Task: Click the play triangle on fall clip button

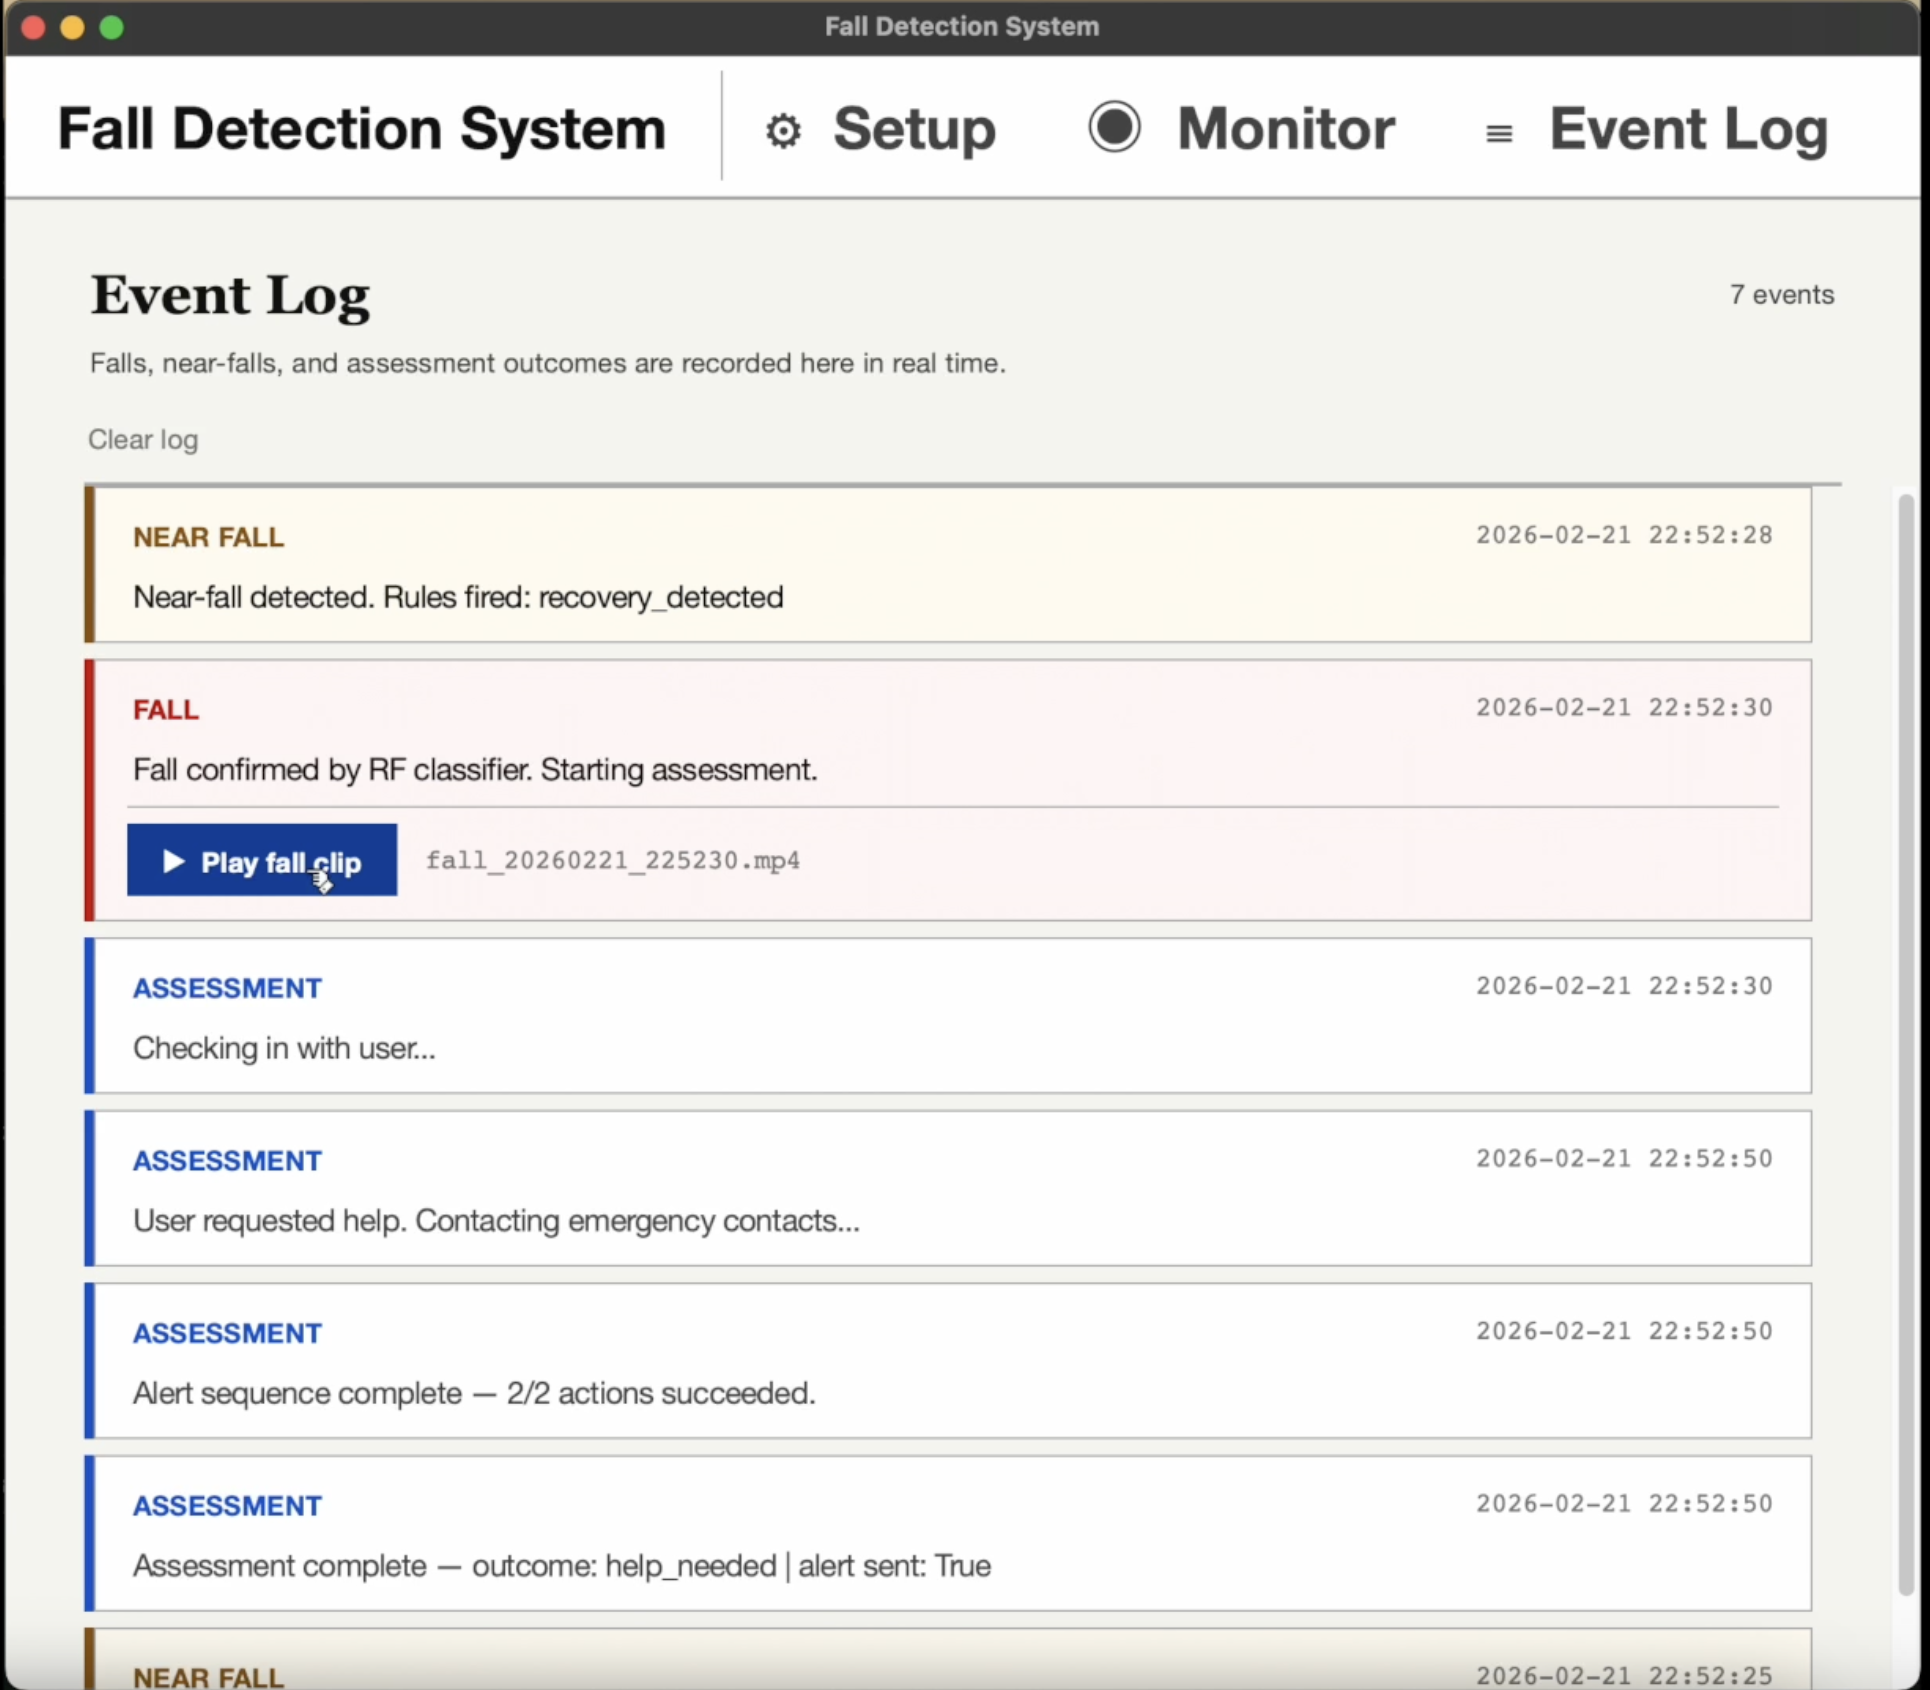Action: coord(173,861)
